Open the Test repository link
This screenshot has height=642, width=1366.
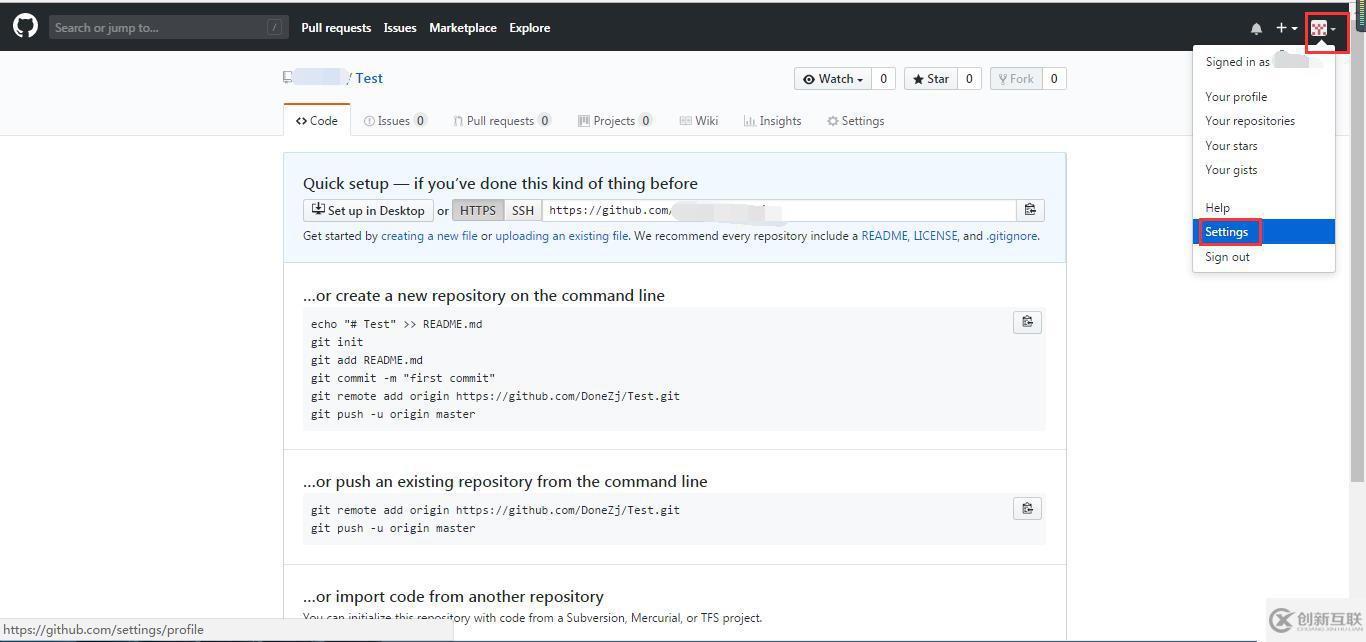[x=369, y=78]
